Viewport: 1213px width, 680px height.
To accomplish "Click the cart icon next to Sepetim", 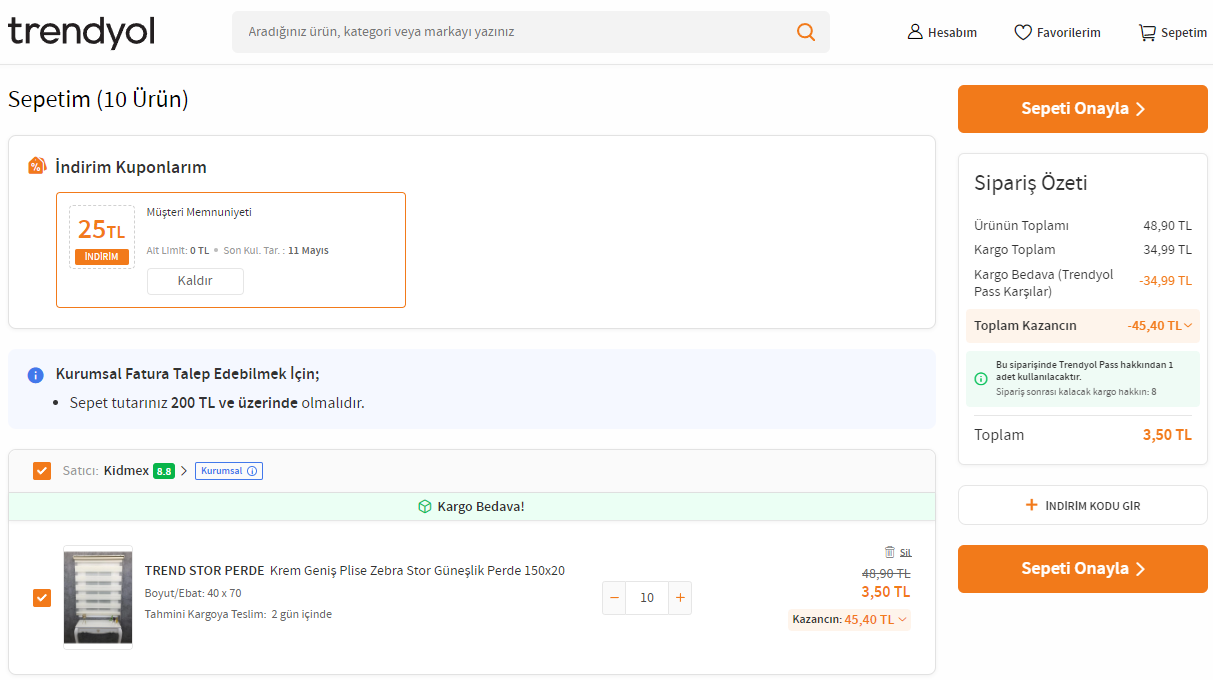I will pos(1147,32).
